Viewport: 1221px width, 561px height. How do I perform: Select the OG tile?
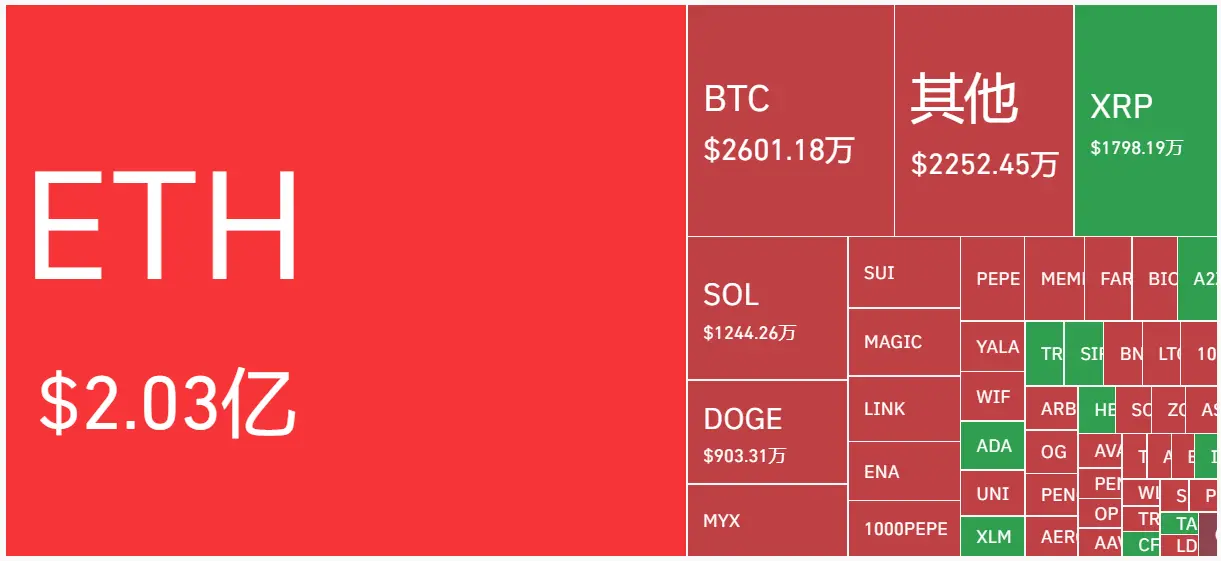pos(1052,451)
